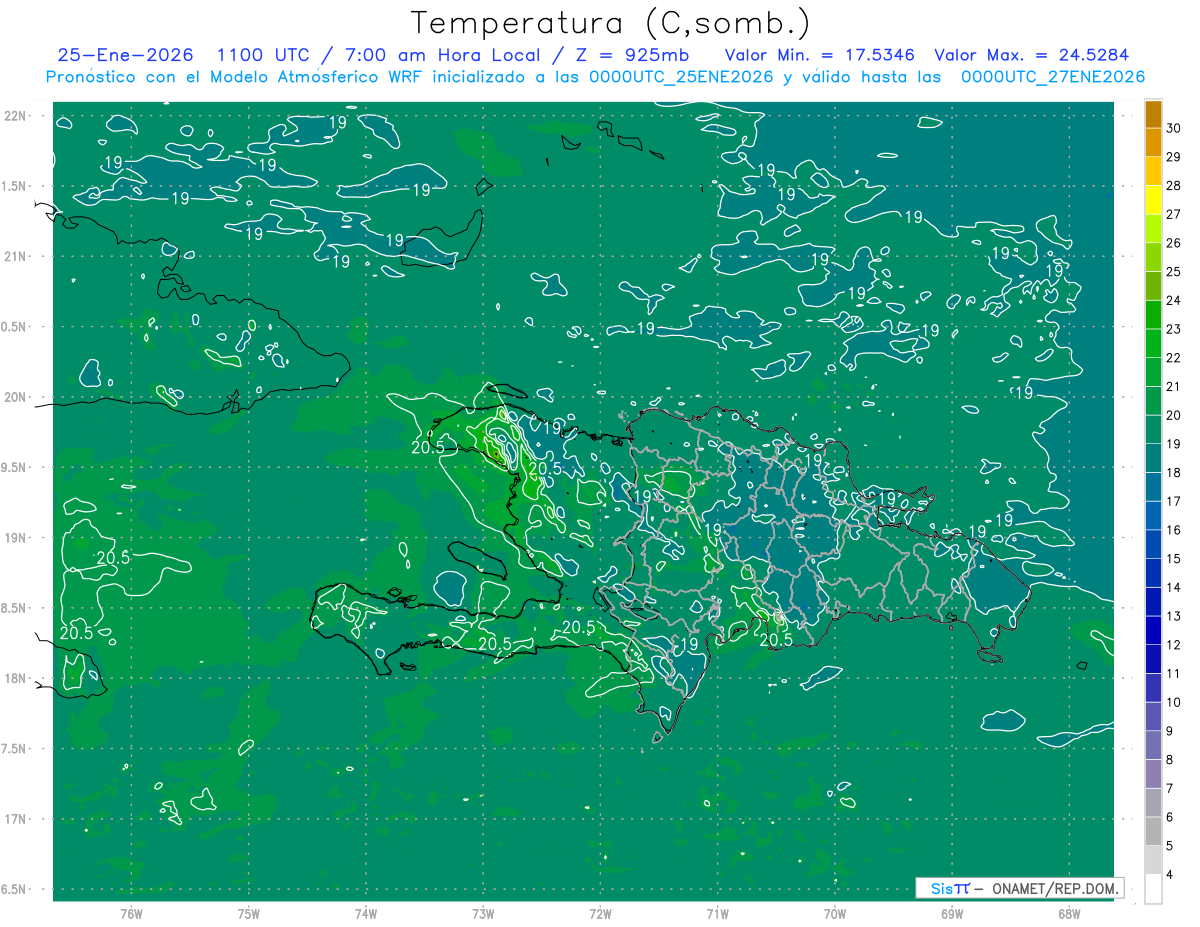
Task: Click legend value '25'
Action: [1174, 272]
